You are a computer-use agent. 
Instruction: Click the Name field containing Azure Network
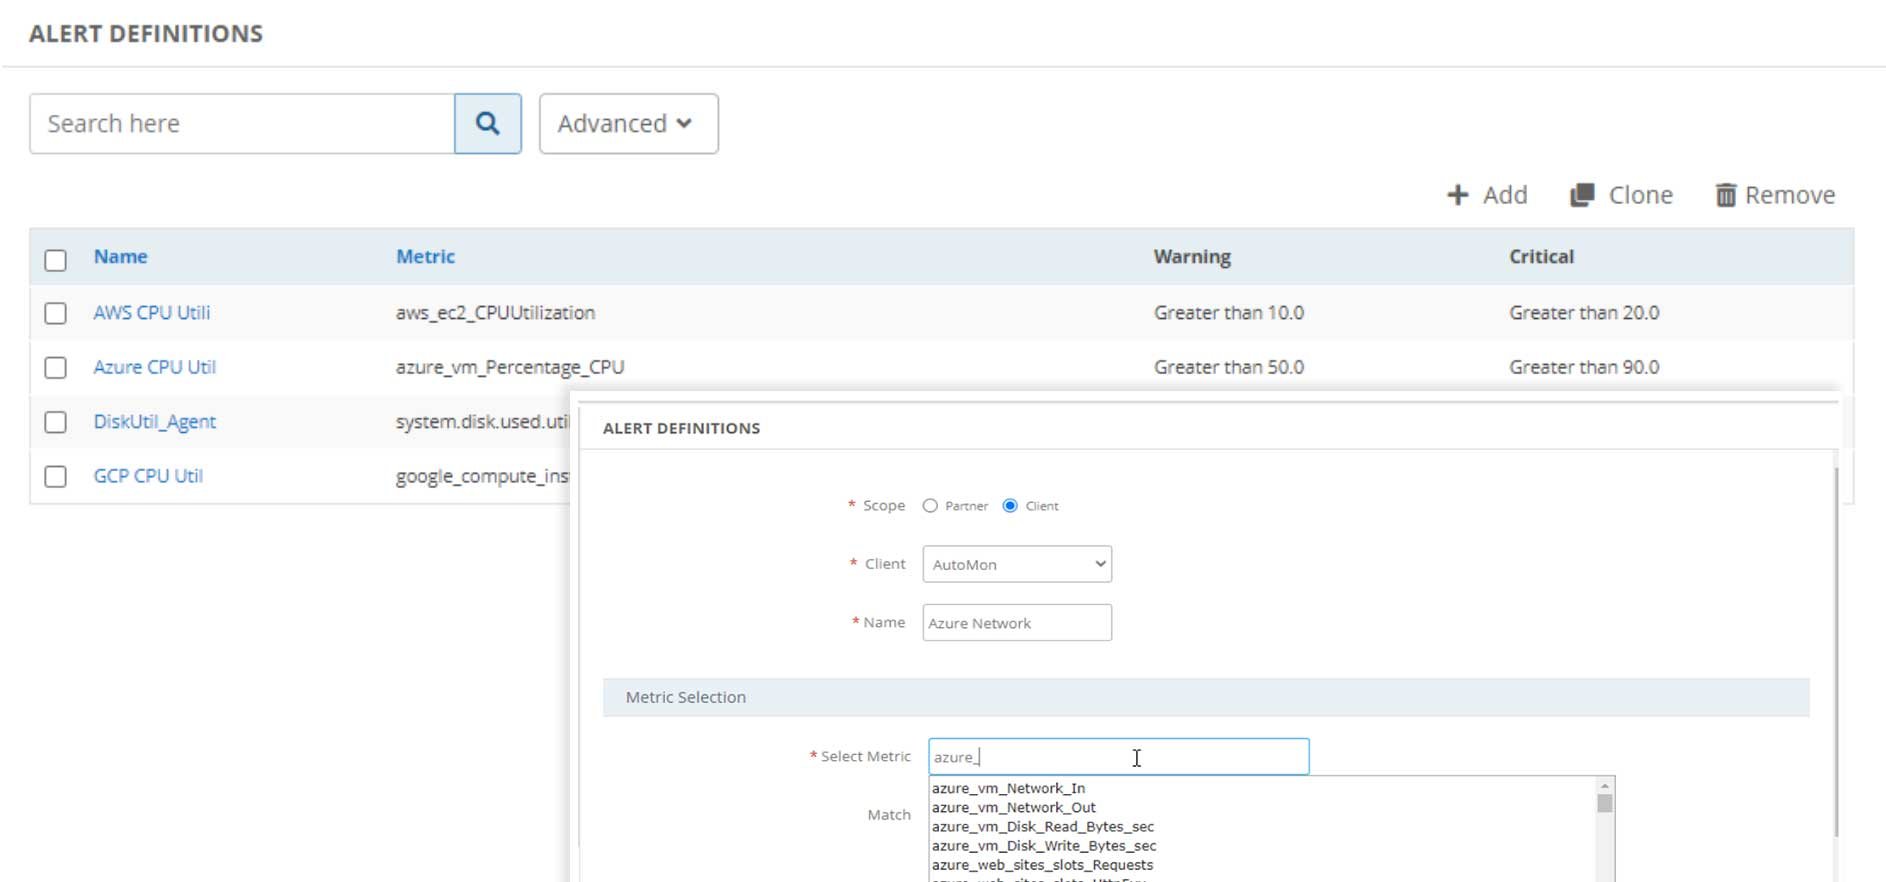pyautogui.click(x=1017, y=622)
